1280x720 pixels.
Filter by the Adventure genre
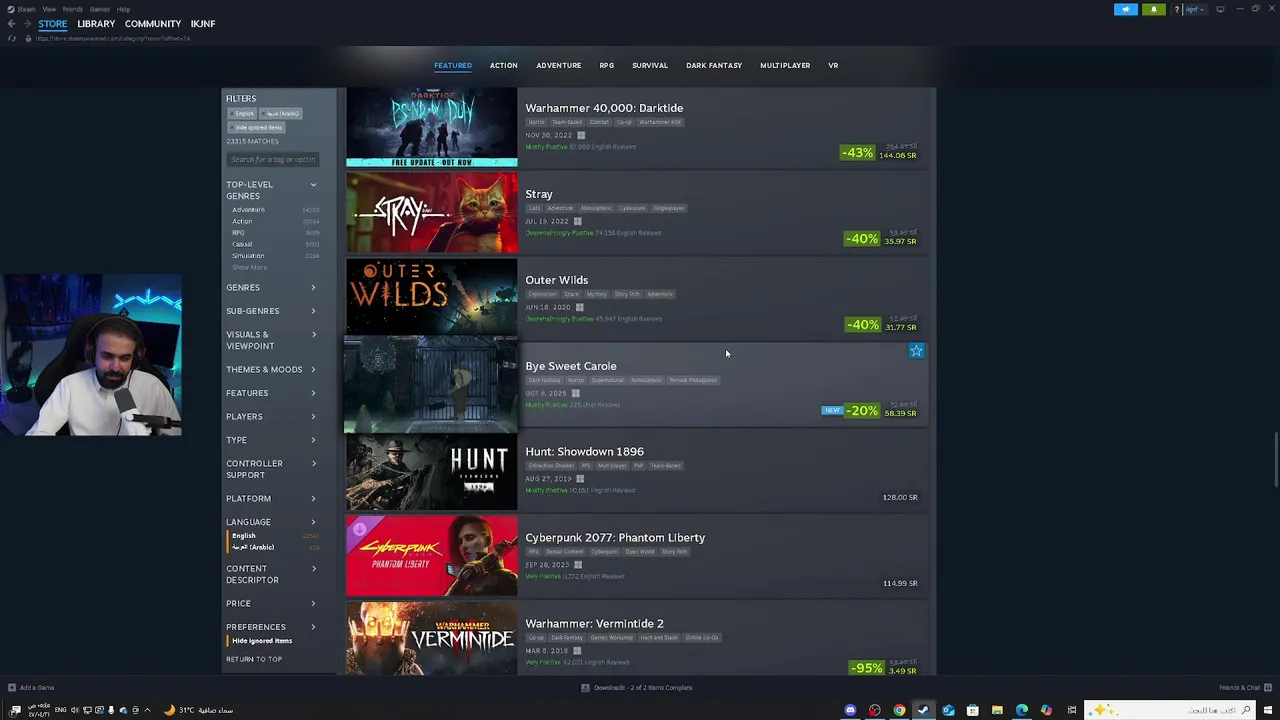248,210
